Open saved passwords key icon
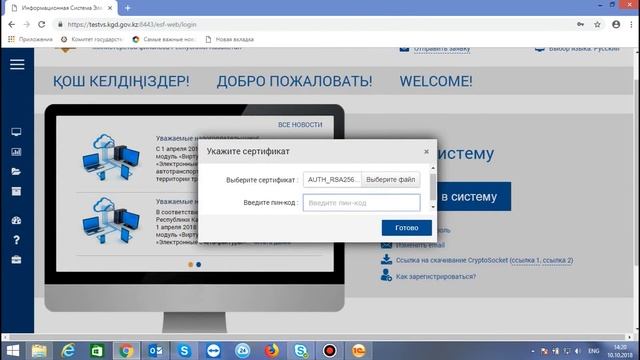Viewport: 640px width, 360px height. (x=580, y=24)
